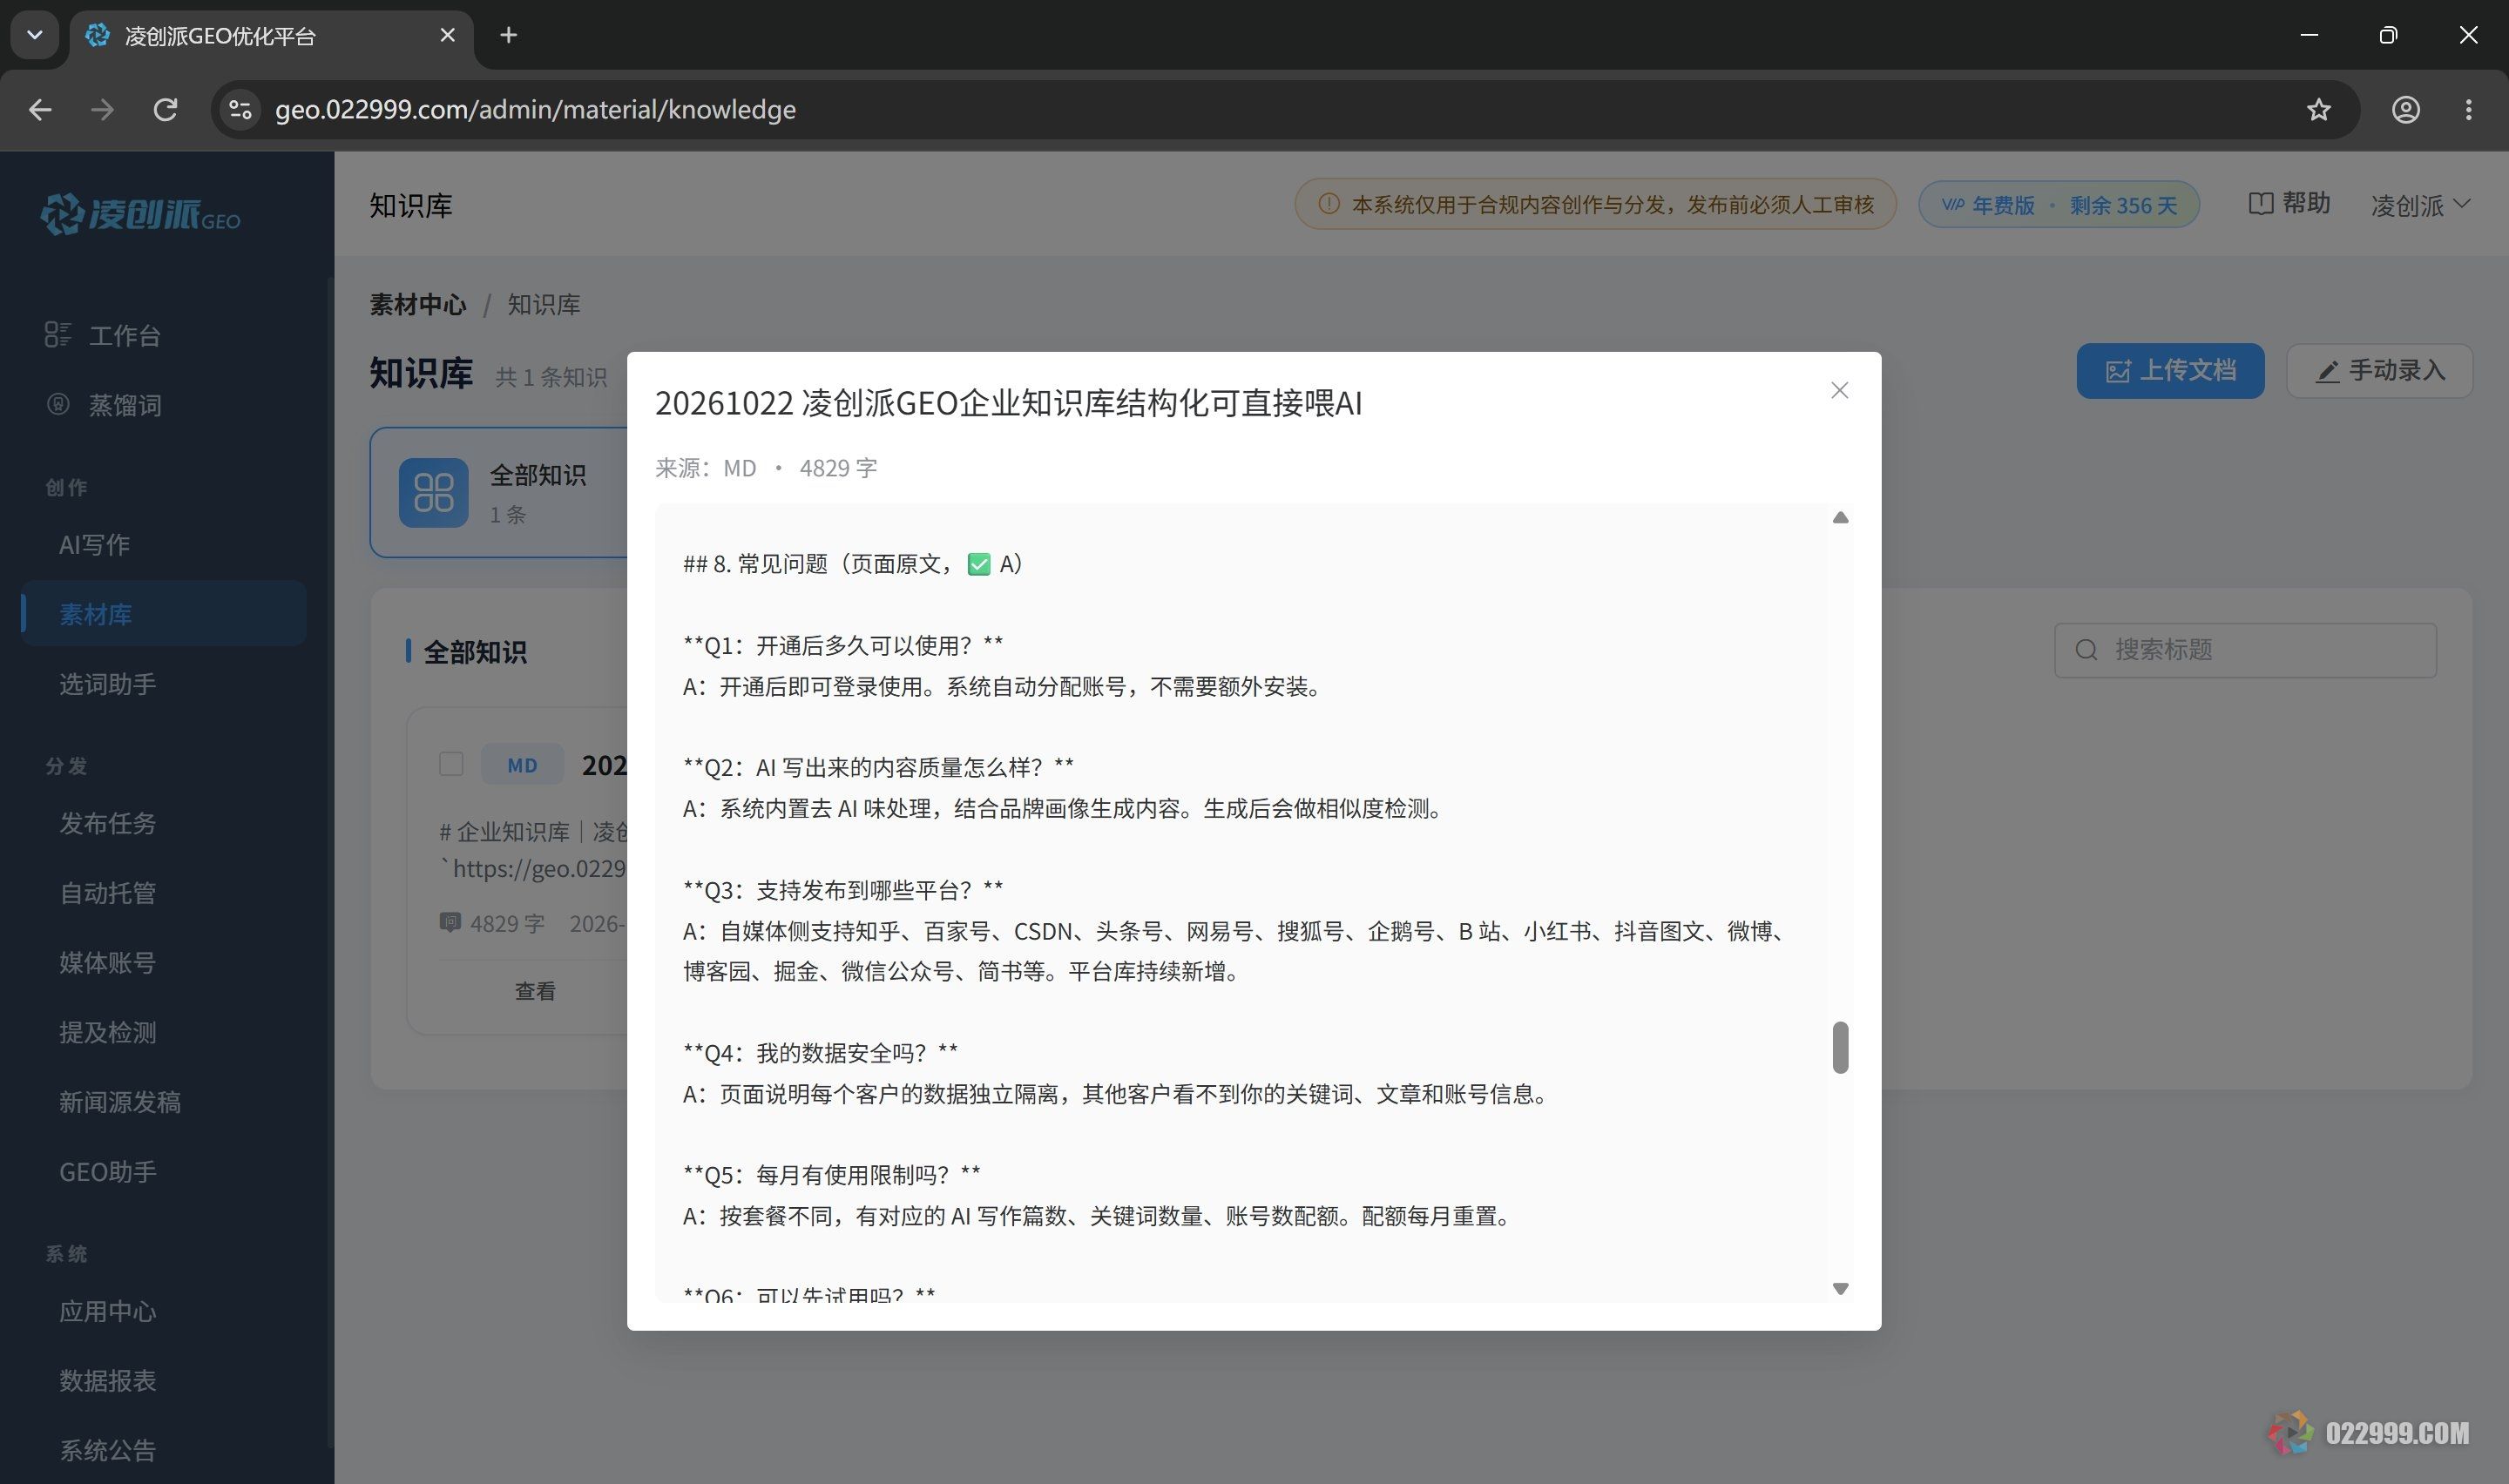
Task: Click the 素材中心 breadcrumb link
Action: tap(418, 304)
